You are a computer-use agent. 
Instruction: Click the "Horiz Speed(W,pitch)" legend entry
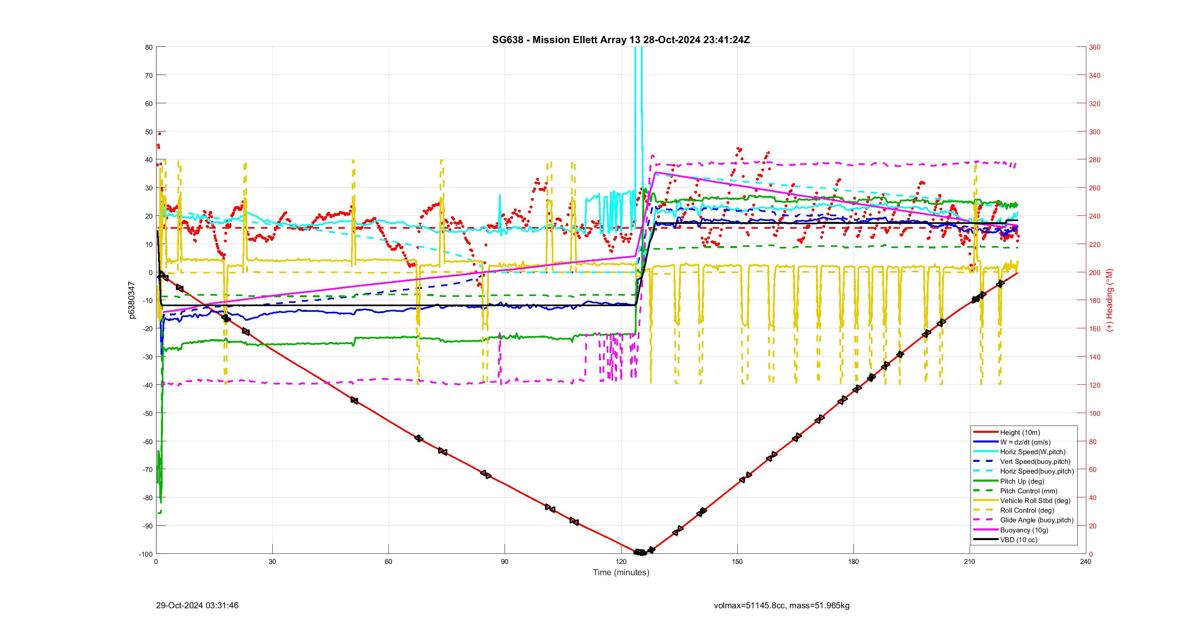pos(1033,452)
